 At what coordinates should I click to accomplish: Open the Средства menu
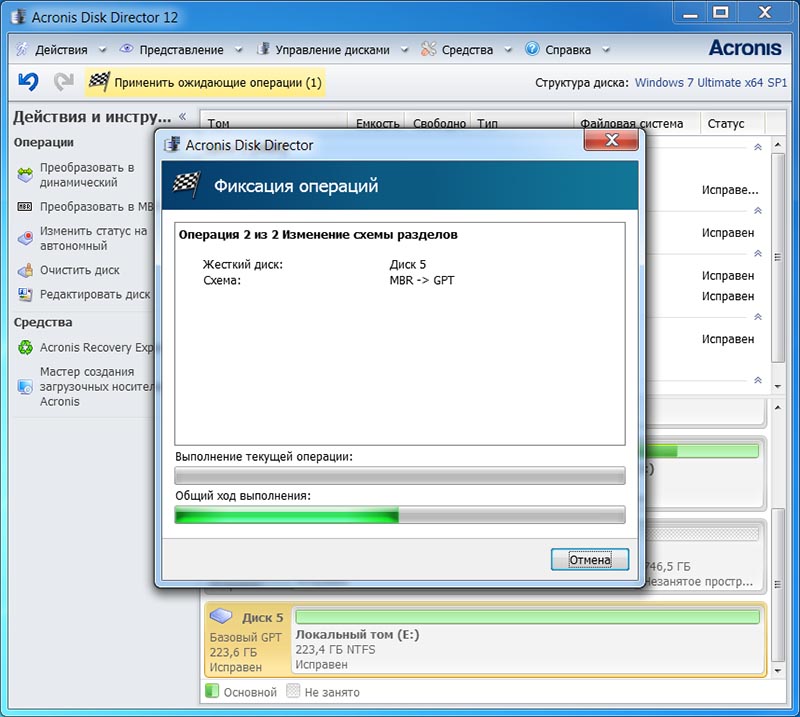click(467, 50)
